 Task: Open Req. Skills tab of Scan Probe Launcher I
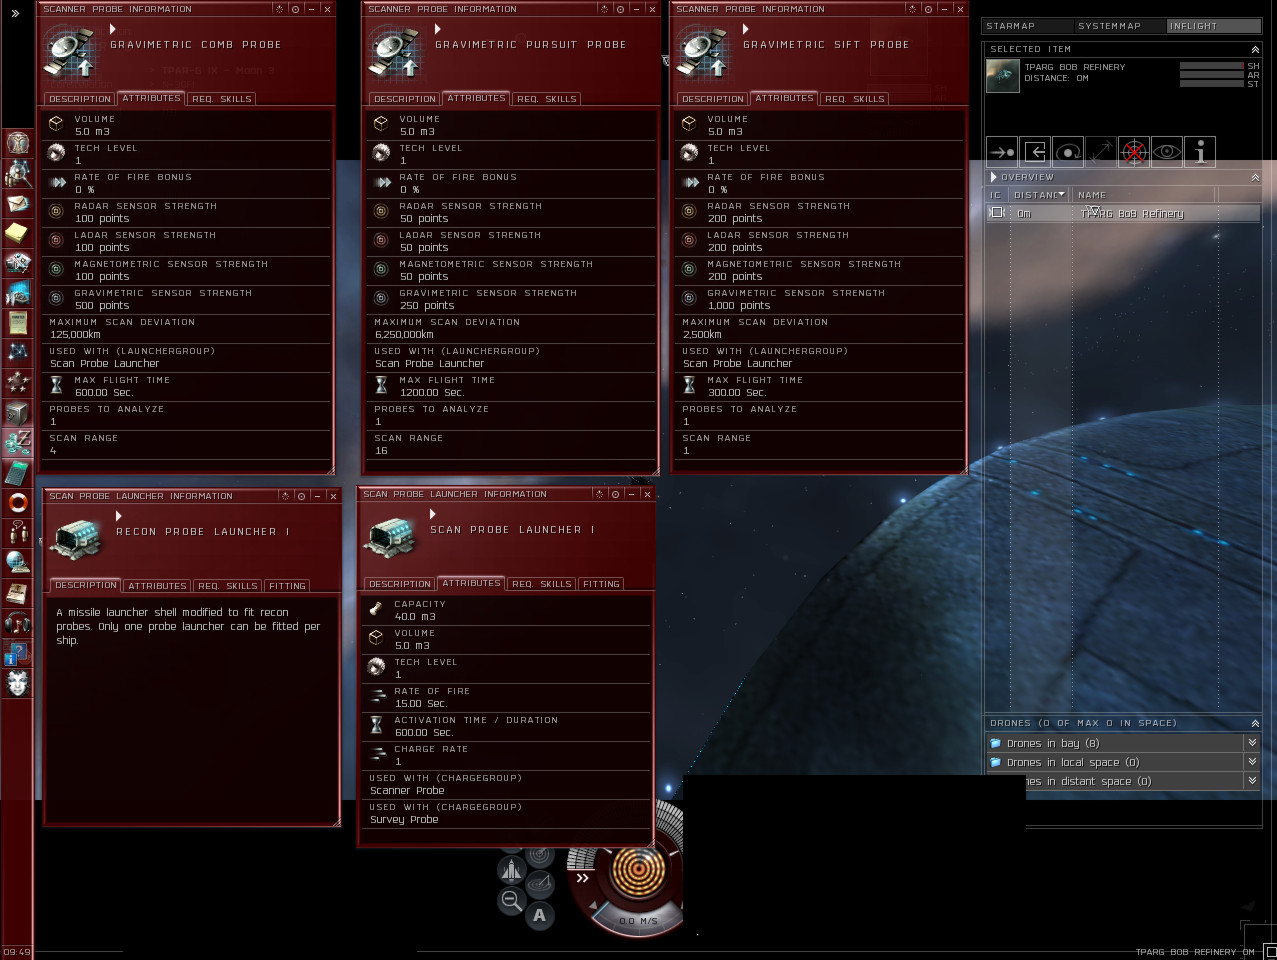[542, 584]
